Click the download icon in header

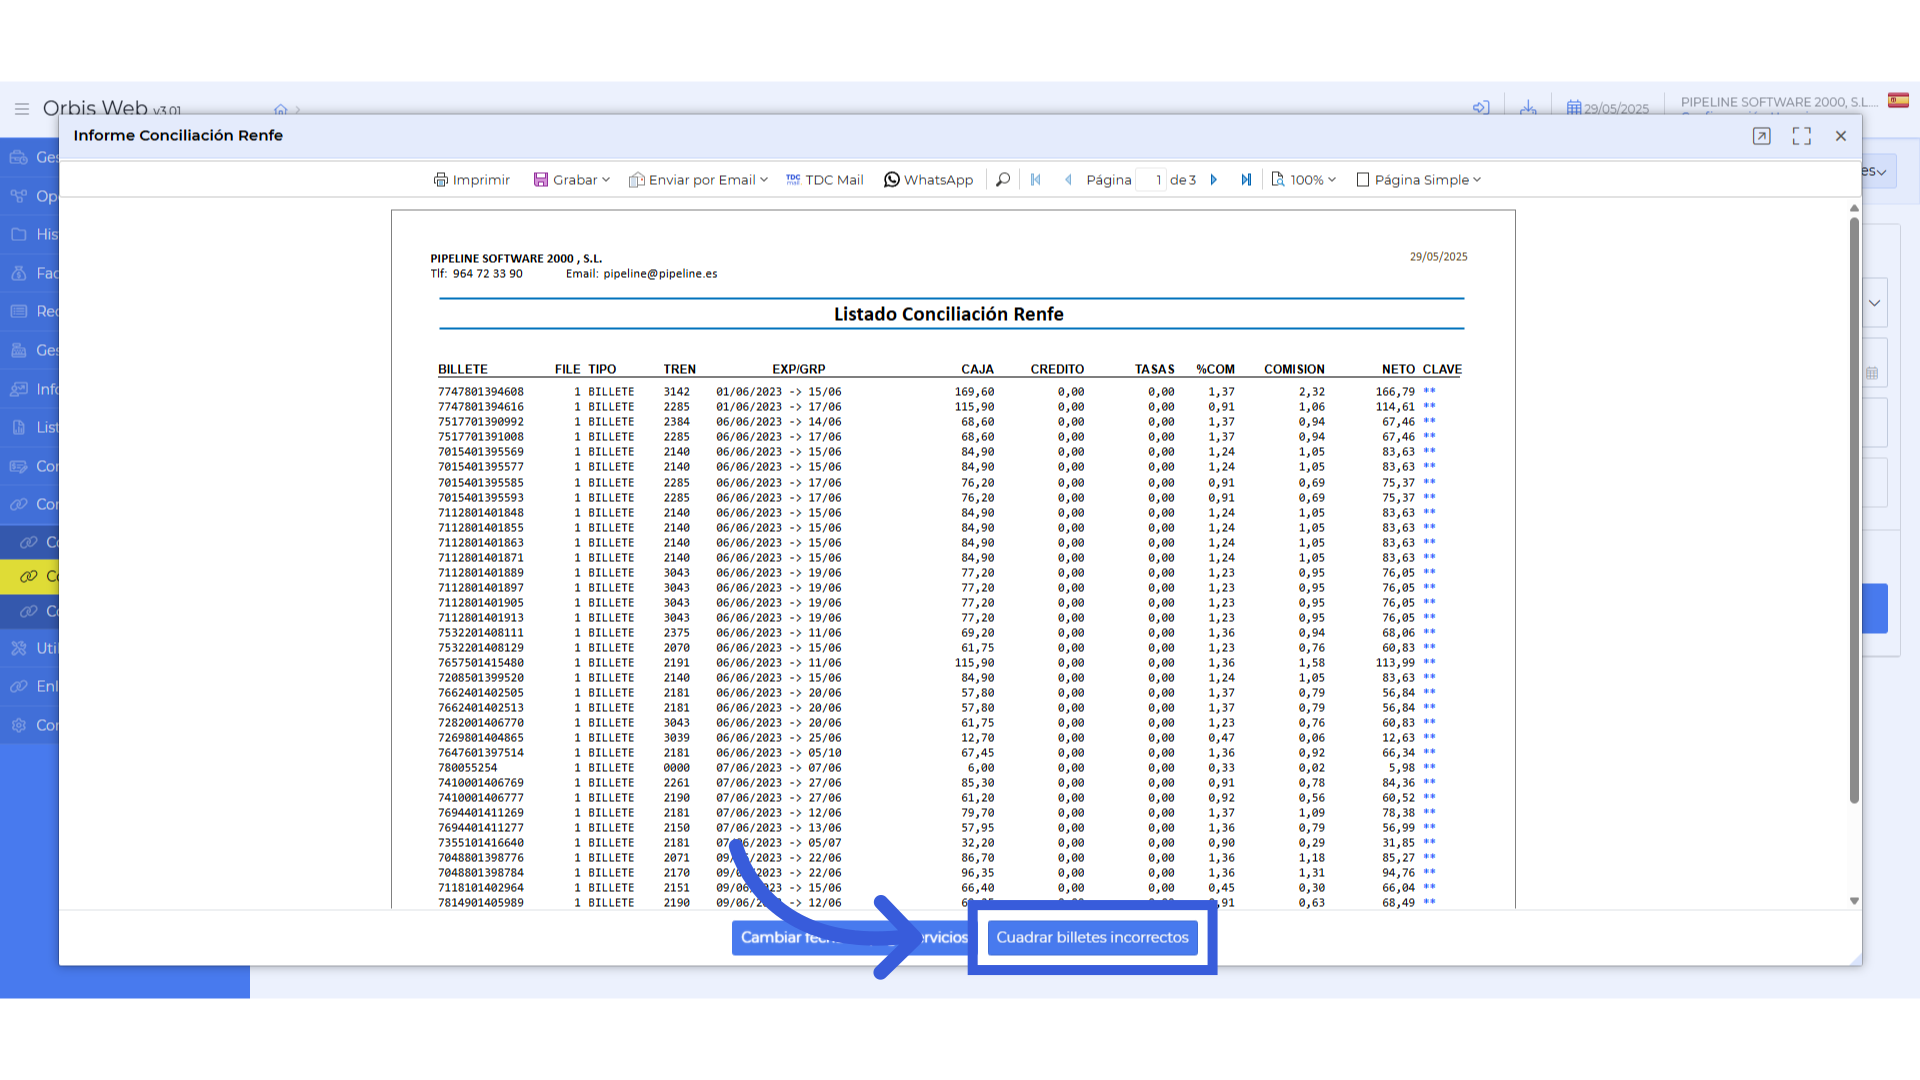click(1528, 107)
